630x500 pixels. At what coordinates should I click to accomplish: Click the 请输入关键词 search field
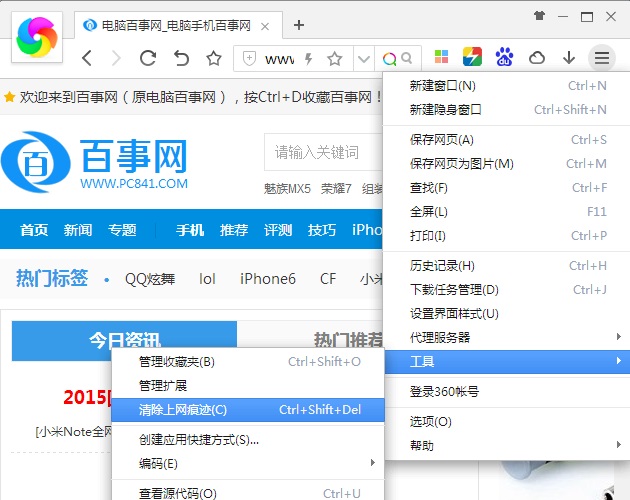point(323,152)
